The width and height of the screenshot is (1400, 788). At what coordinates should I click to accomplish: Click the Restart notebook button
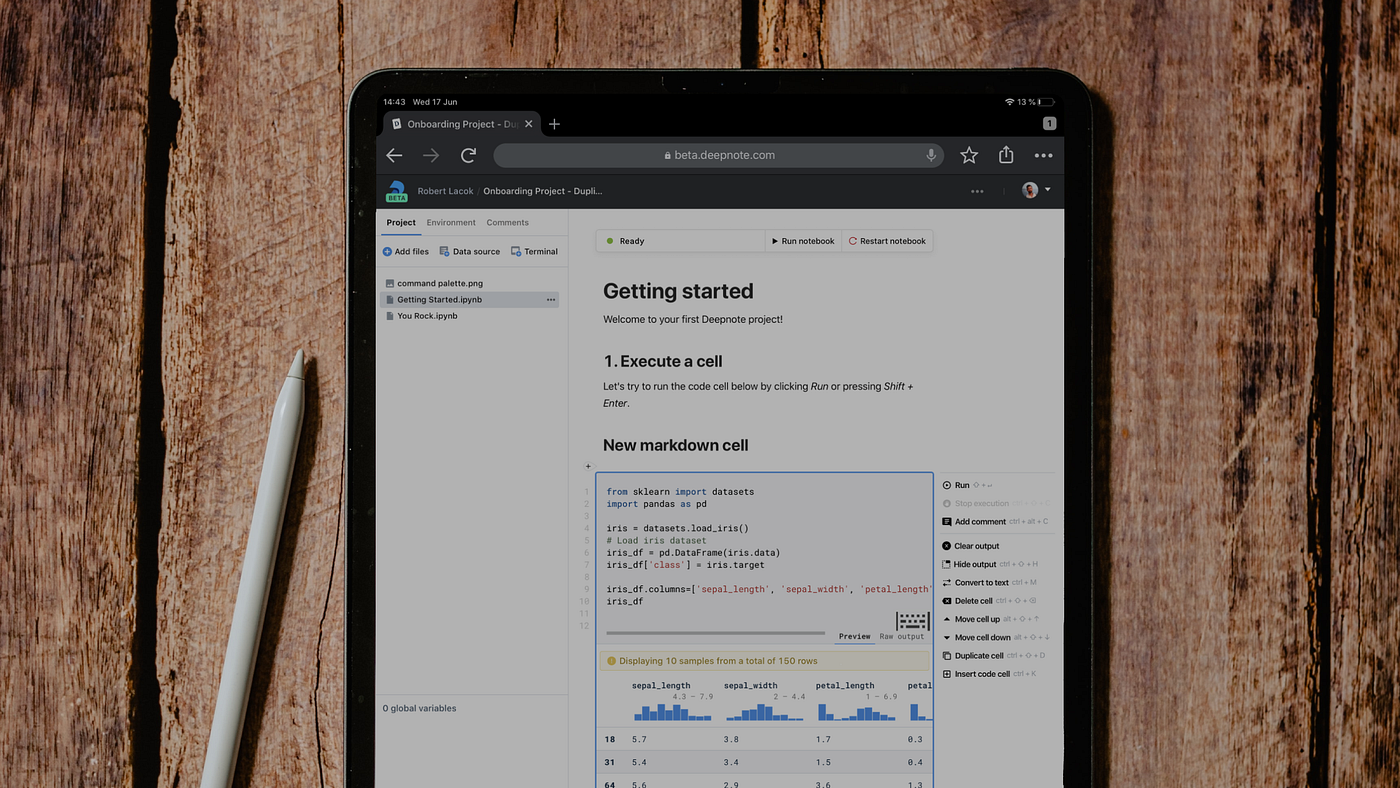(887, 240)
